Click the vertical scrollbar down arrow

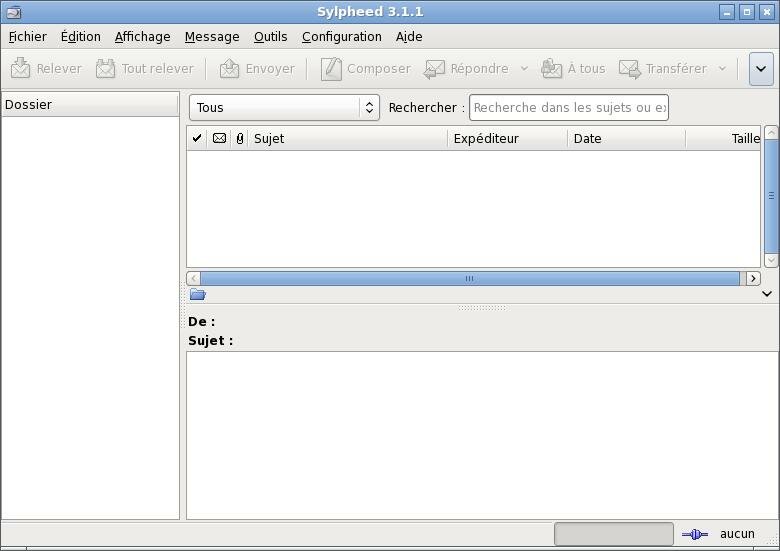771,260
